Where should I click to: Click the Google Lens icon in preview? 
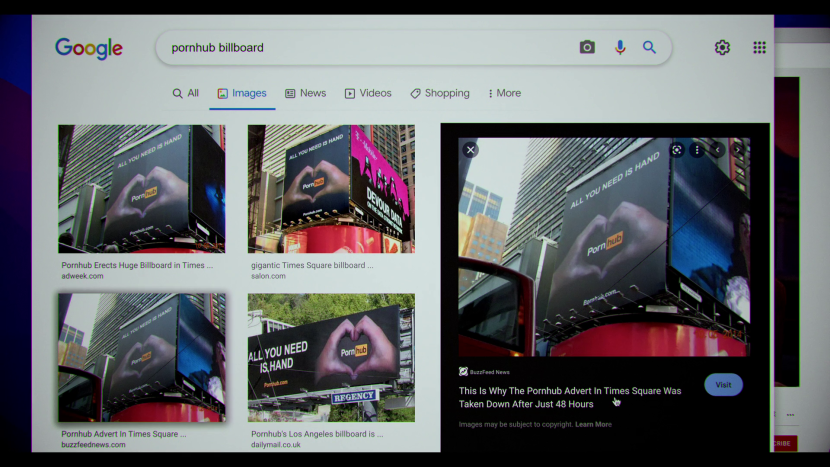tap(677, 150)
